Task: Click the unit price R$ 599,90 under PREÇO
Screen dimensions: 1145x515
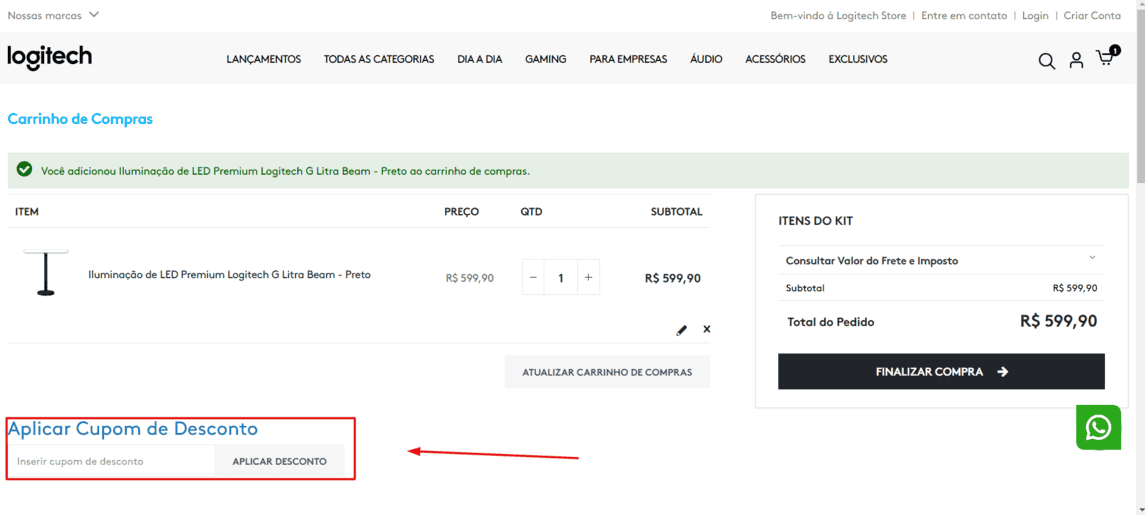Action: coord(470,278)
